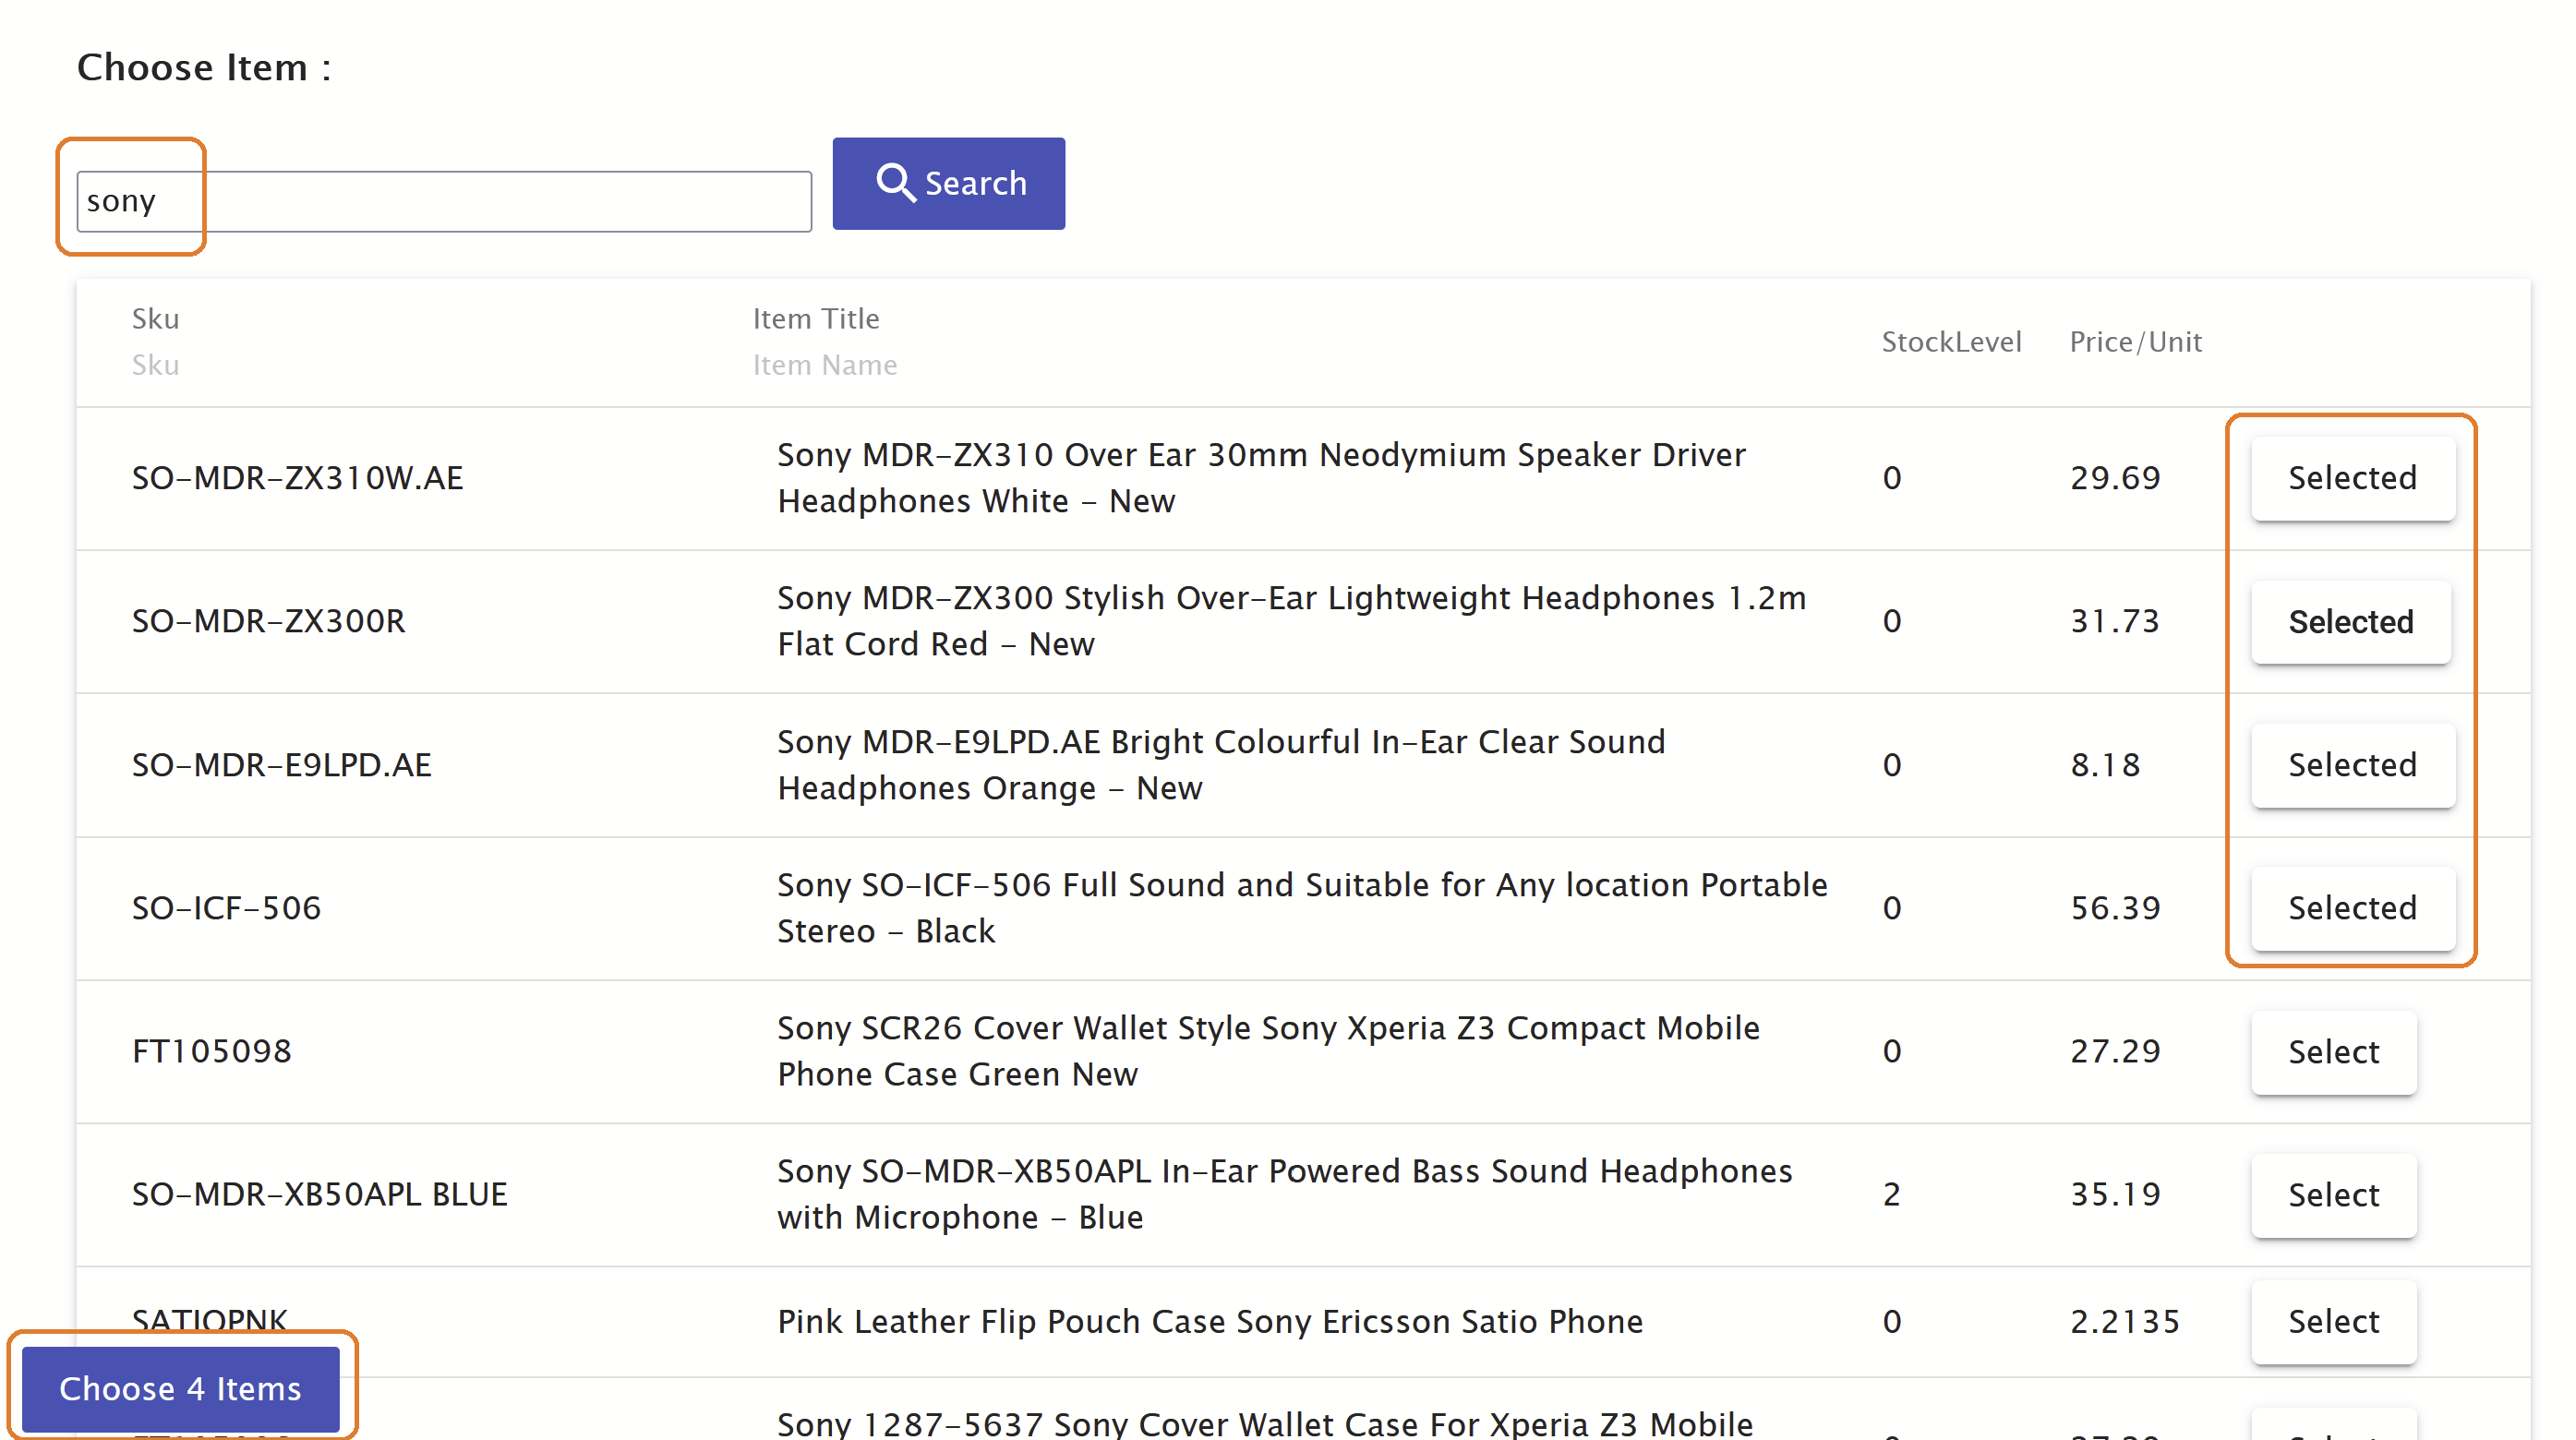
Task: Click the 'Choose 4 Items' button
Action: [x=181, y=1388]
